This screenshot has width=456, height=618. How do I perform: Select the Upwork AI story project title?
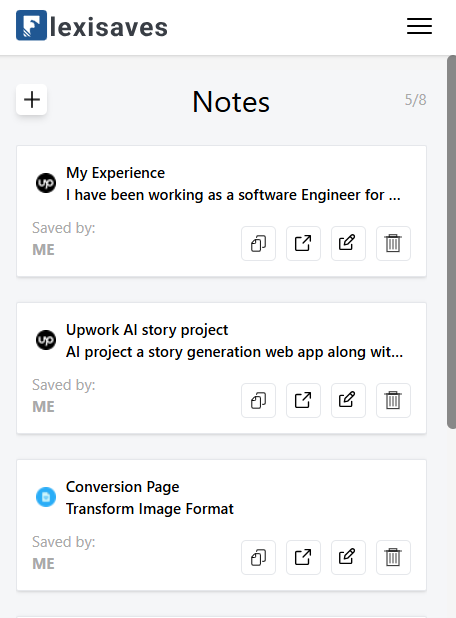point(147,330)
